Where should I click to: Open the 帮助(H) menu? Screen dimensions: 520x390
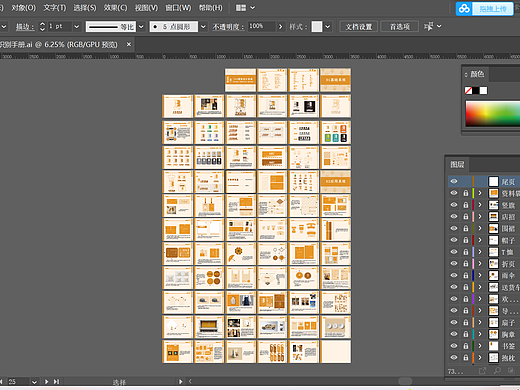tap(211, 8)
